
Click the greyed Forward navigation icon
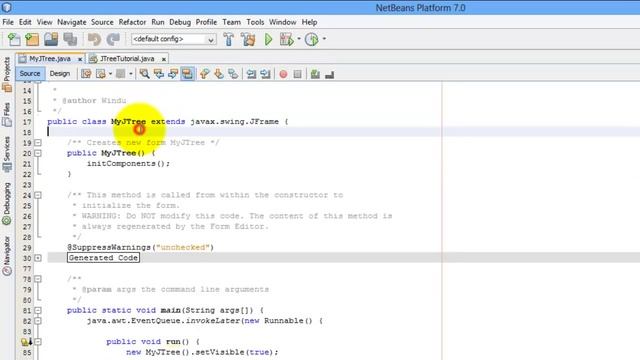pyautogui.click(x=120, y=74)
